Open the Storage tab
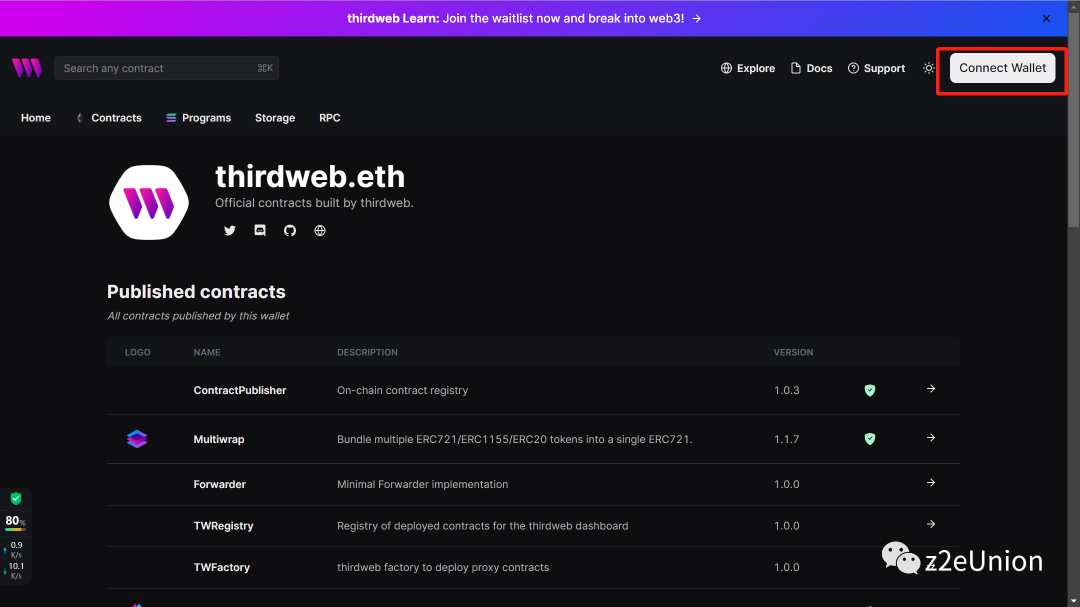Viewport: 1080px width, 607px height. click(x=275, y=118)
